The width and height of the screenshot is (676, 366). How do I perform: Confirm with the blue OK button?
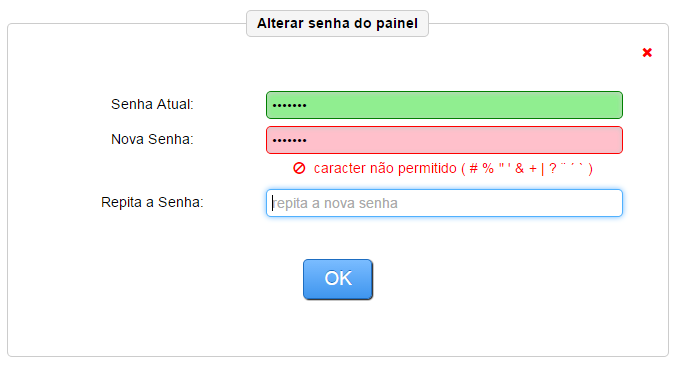(338, 279)
